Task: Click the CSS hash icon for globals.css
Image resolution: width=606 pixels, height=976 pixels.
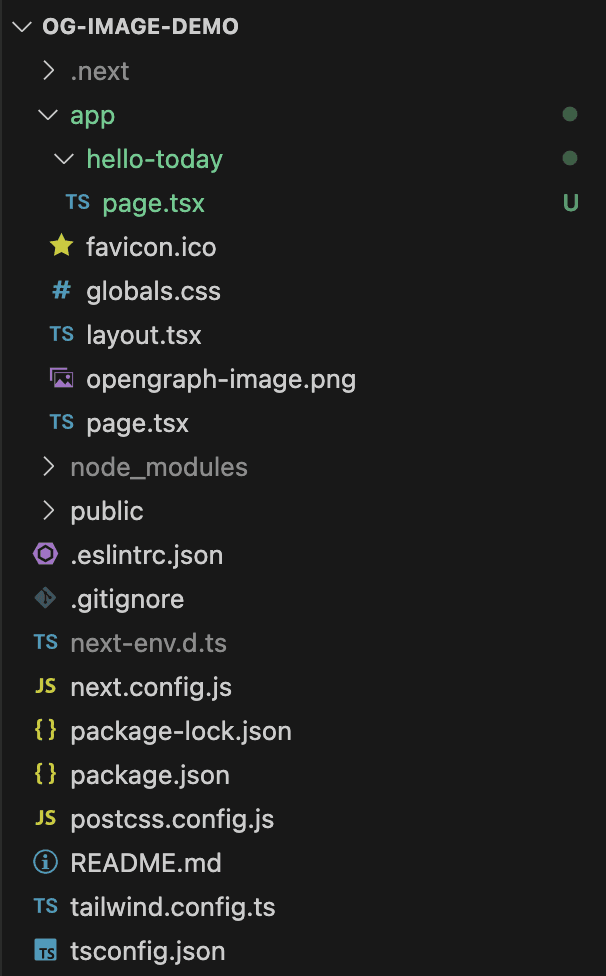Action: pyautogui.click(x=61, y=290)
